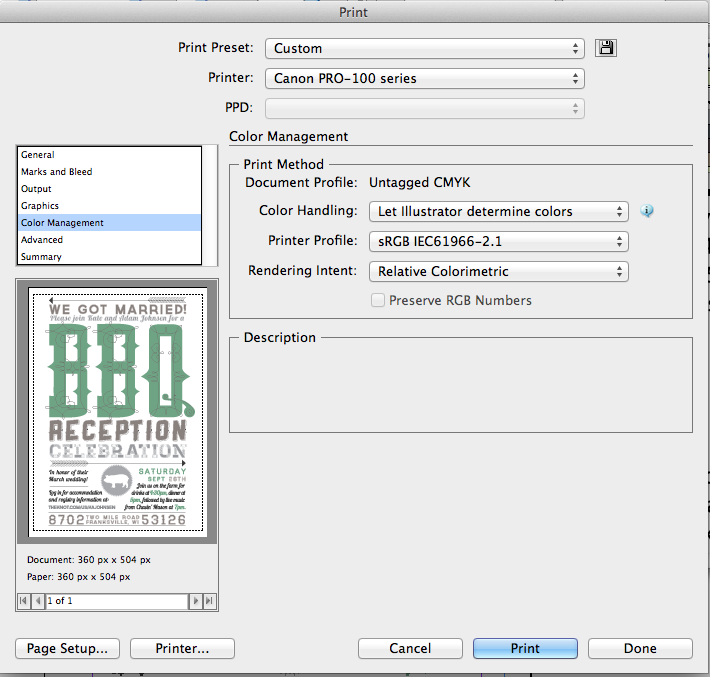This screenshot has height=677, width=710.
Task: Click the Print button
Action: point(525,648)
